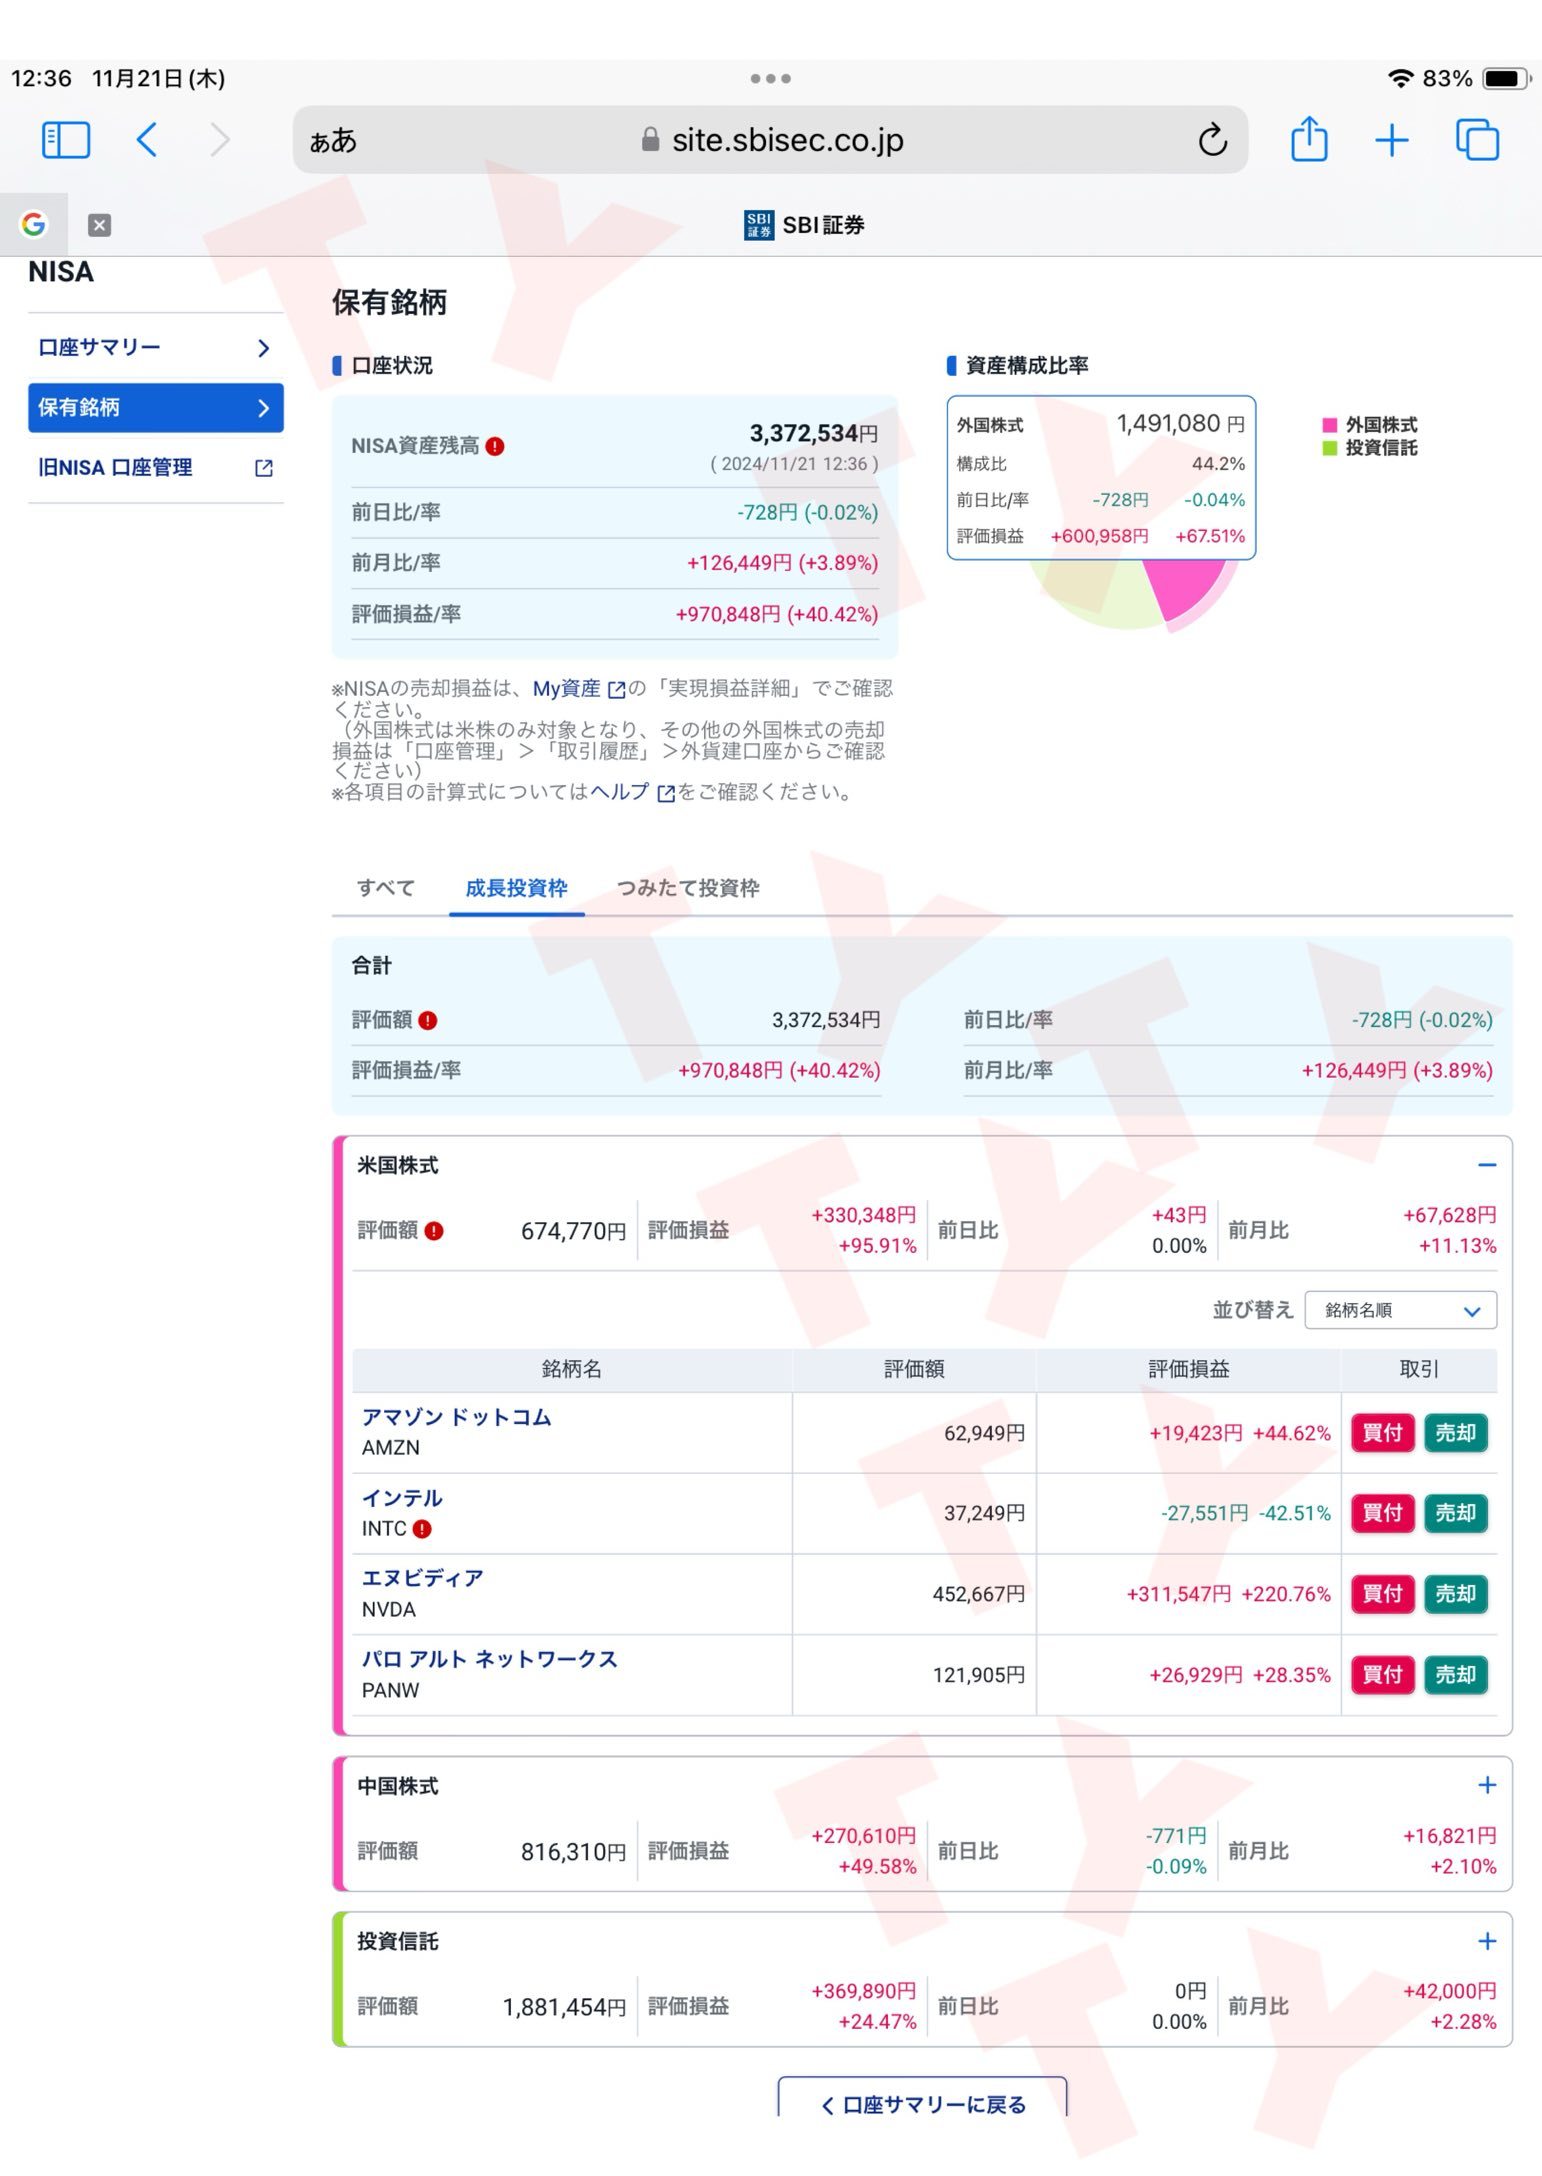Add a new tab with plus icon
Screen dimensions: 1542x2176
coord(1391,140)
